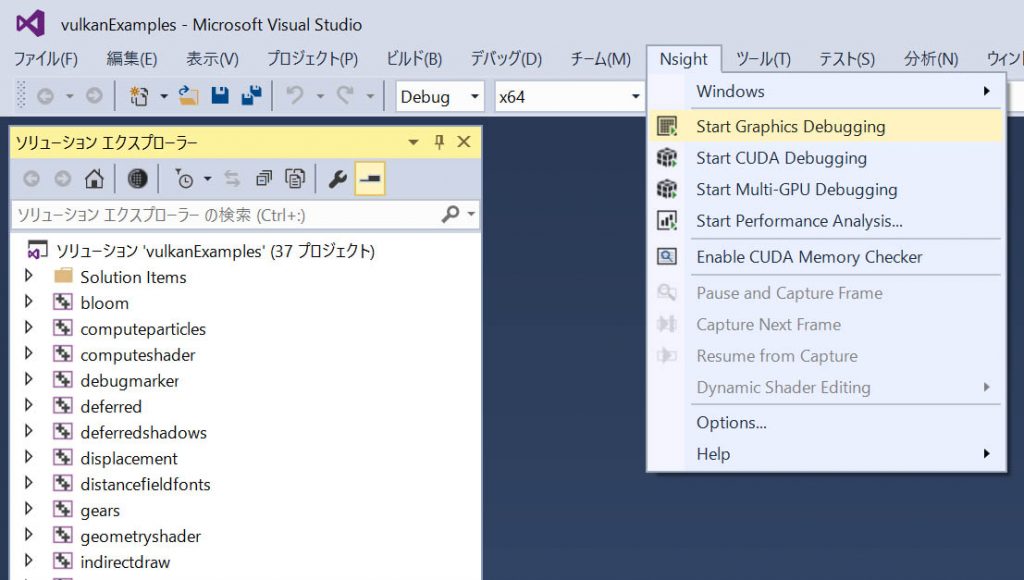
Task: Select the vulkanExamples solution root node
Action: 215,251
